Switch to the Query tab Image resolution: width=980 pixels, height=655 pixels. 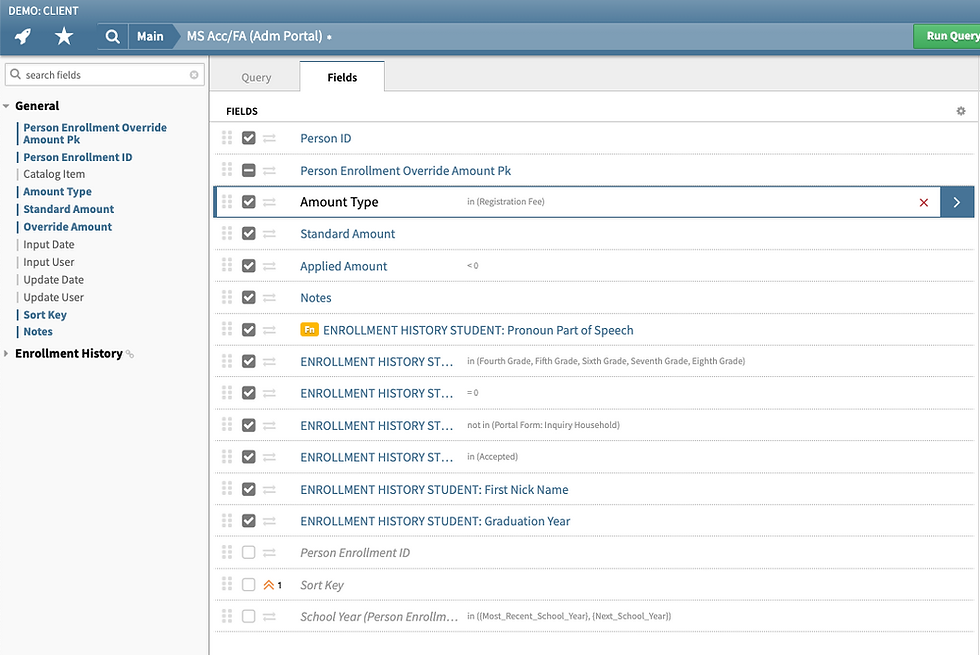(x=256, y=78)
